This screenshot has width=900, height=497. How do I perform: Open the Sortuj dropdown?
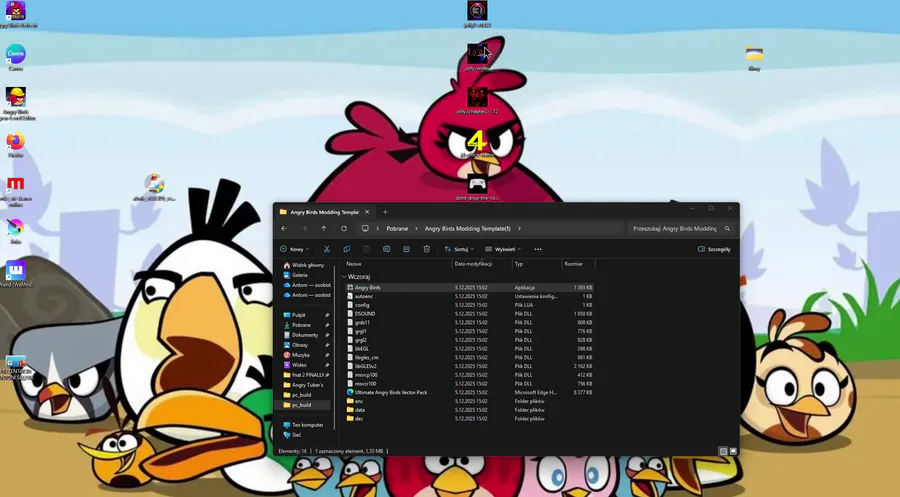point(459,249)
